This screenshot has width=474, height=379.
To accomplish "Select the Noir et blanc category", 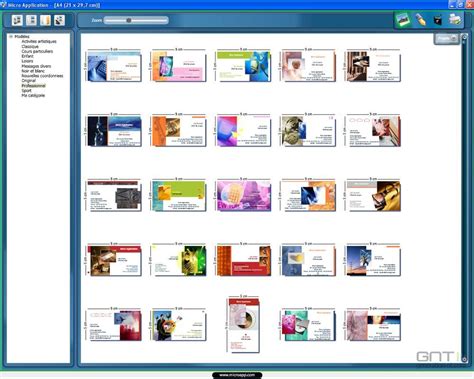I will pos(33,71).
